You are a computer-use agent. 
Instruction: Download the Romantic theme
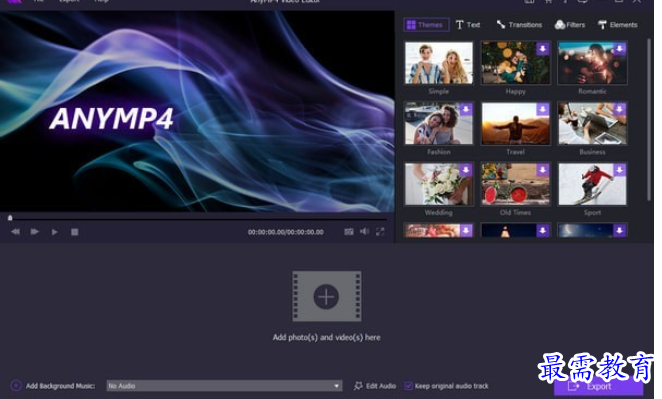click(620, 49)
